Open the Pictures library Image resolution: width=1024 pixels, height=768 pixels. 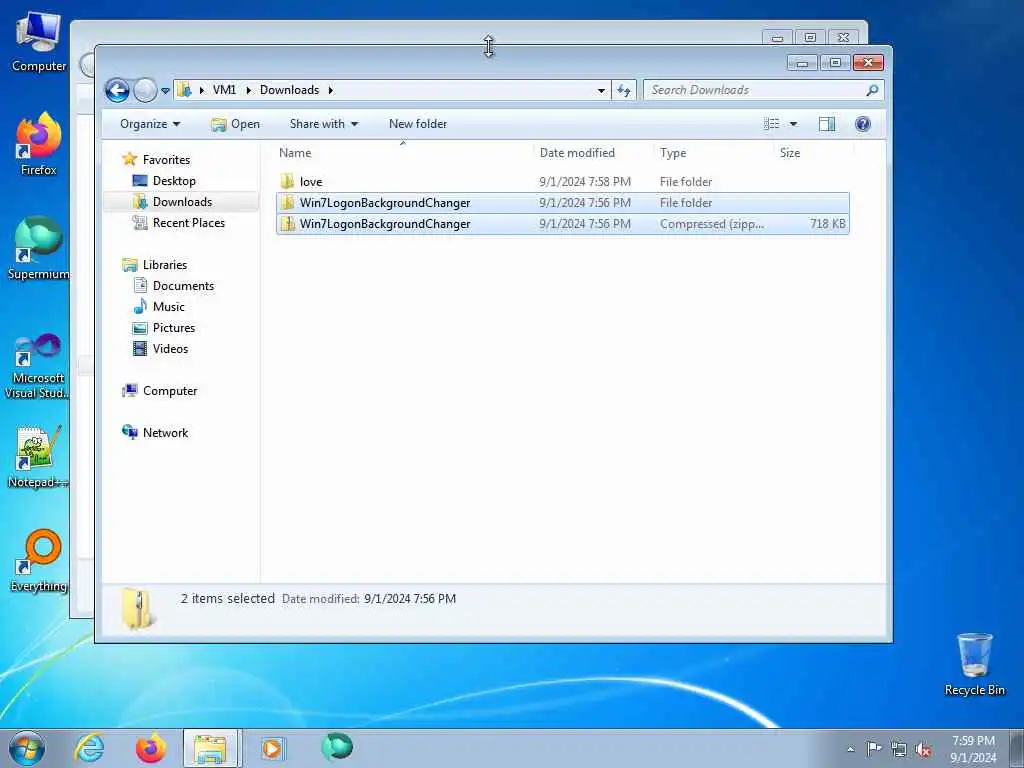coord(174,327)
